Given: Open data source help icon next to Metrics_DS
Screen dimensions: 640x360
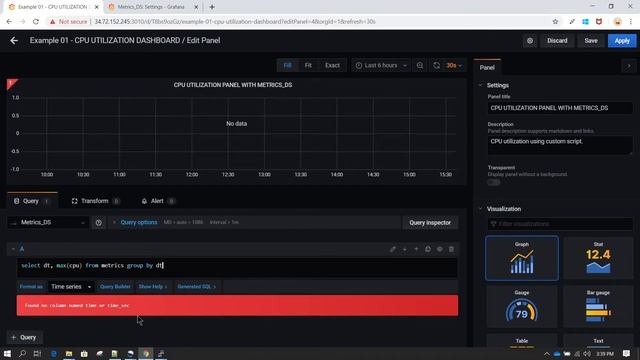Looking at the screenshot, I should (98, 222).
